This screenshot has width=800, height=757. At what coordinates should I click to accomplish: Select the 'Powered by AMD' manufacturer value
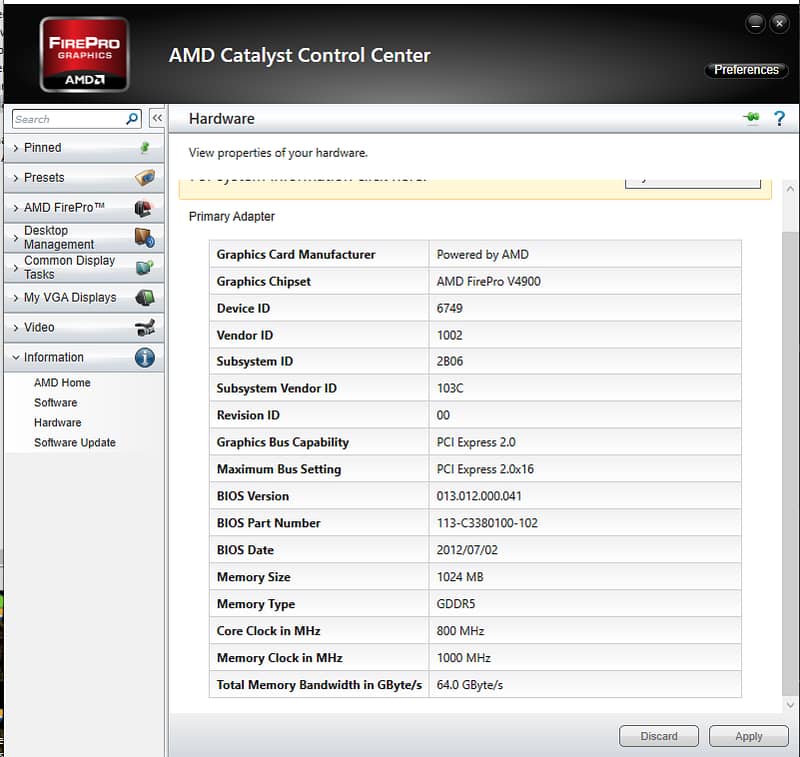482,255
